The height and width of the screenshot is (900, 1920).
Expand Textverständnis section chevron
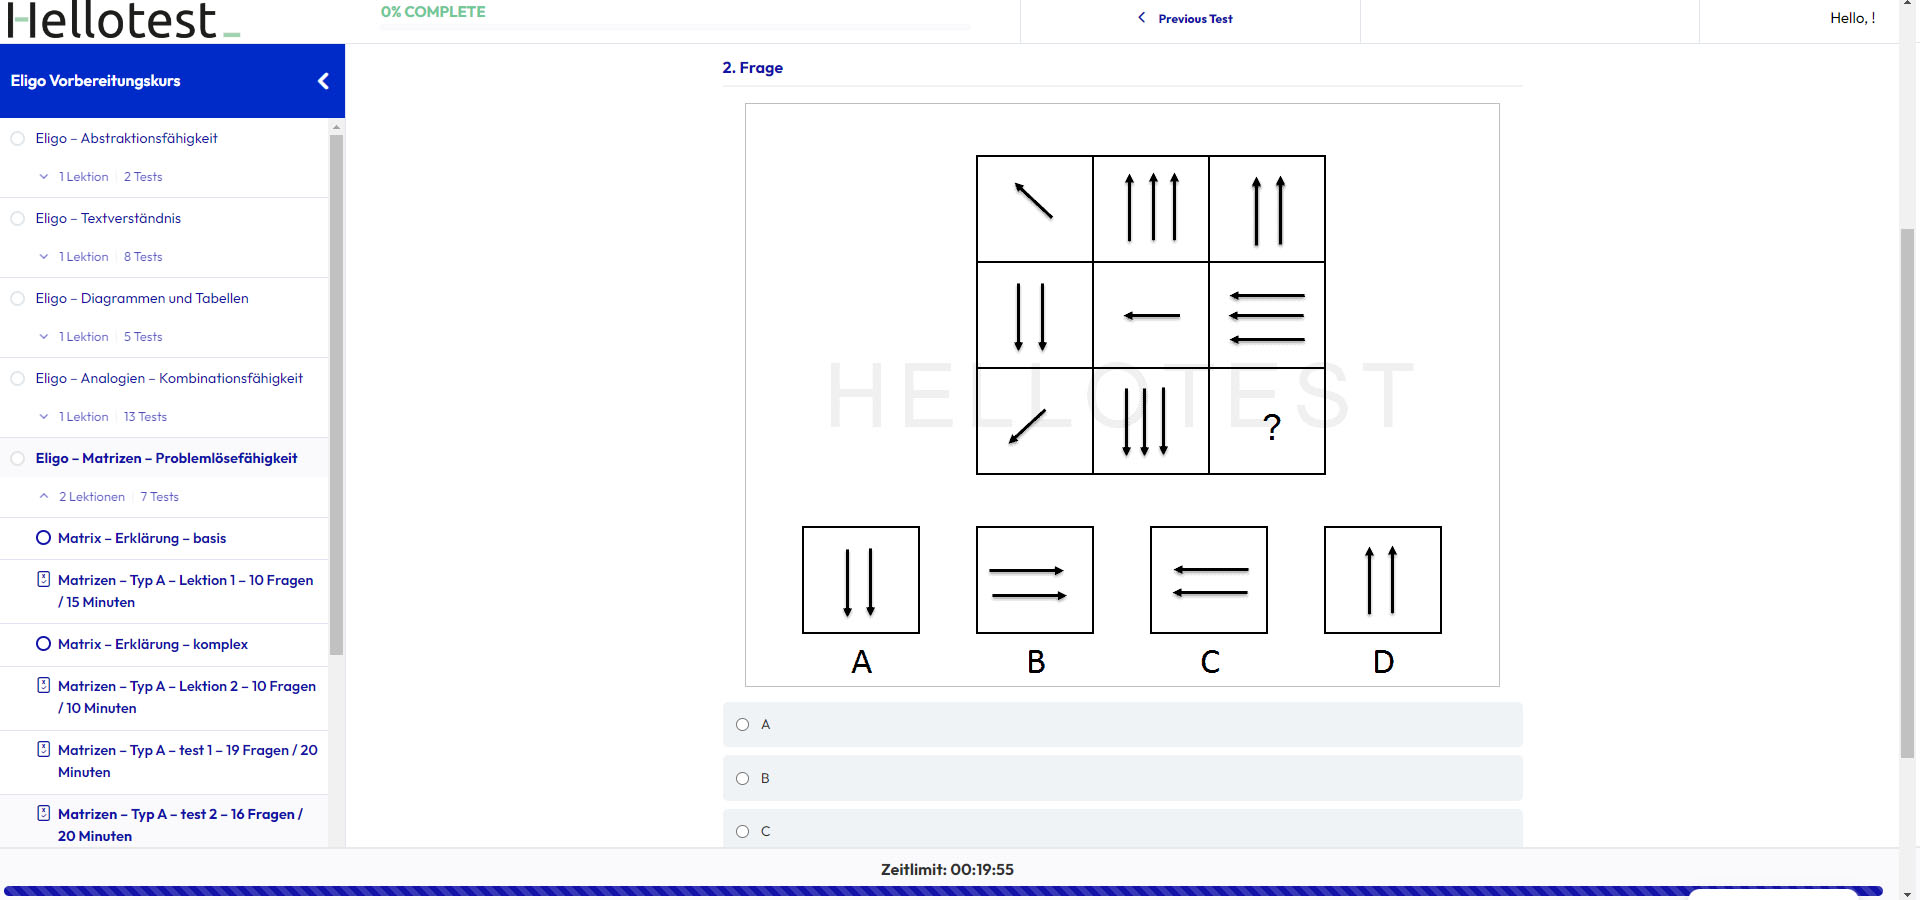click(x=43, y=257)
